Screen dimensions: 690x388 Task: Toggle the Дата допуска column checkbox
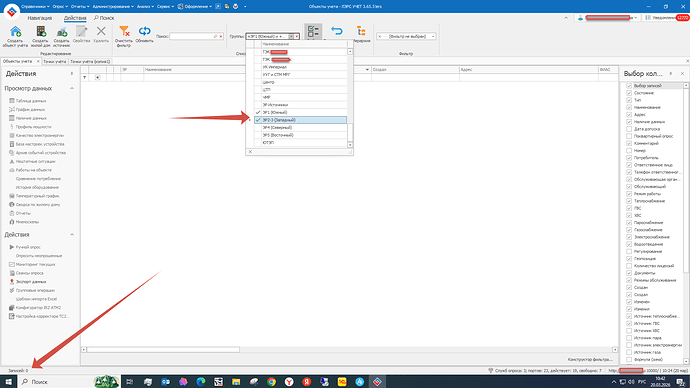[x=629, y=129]
